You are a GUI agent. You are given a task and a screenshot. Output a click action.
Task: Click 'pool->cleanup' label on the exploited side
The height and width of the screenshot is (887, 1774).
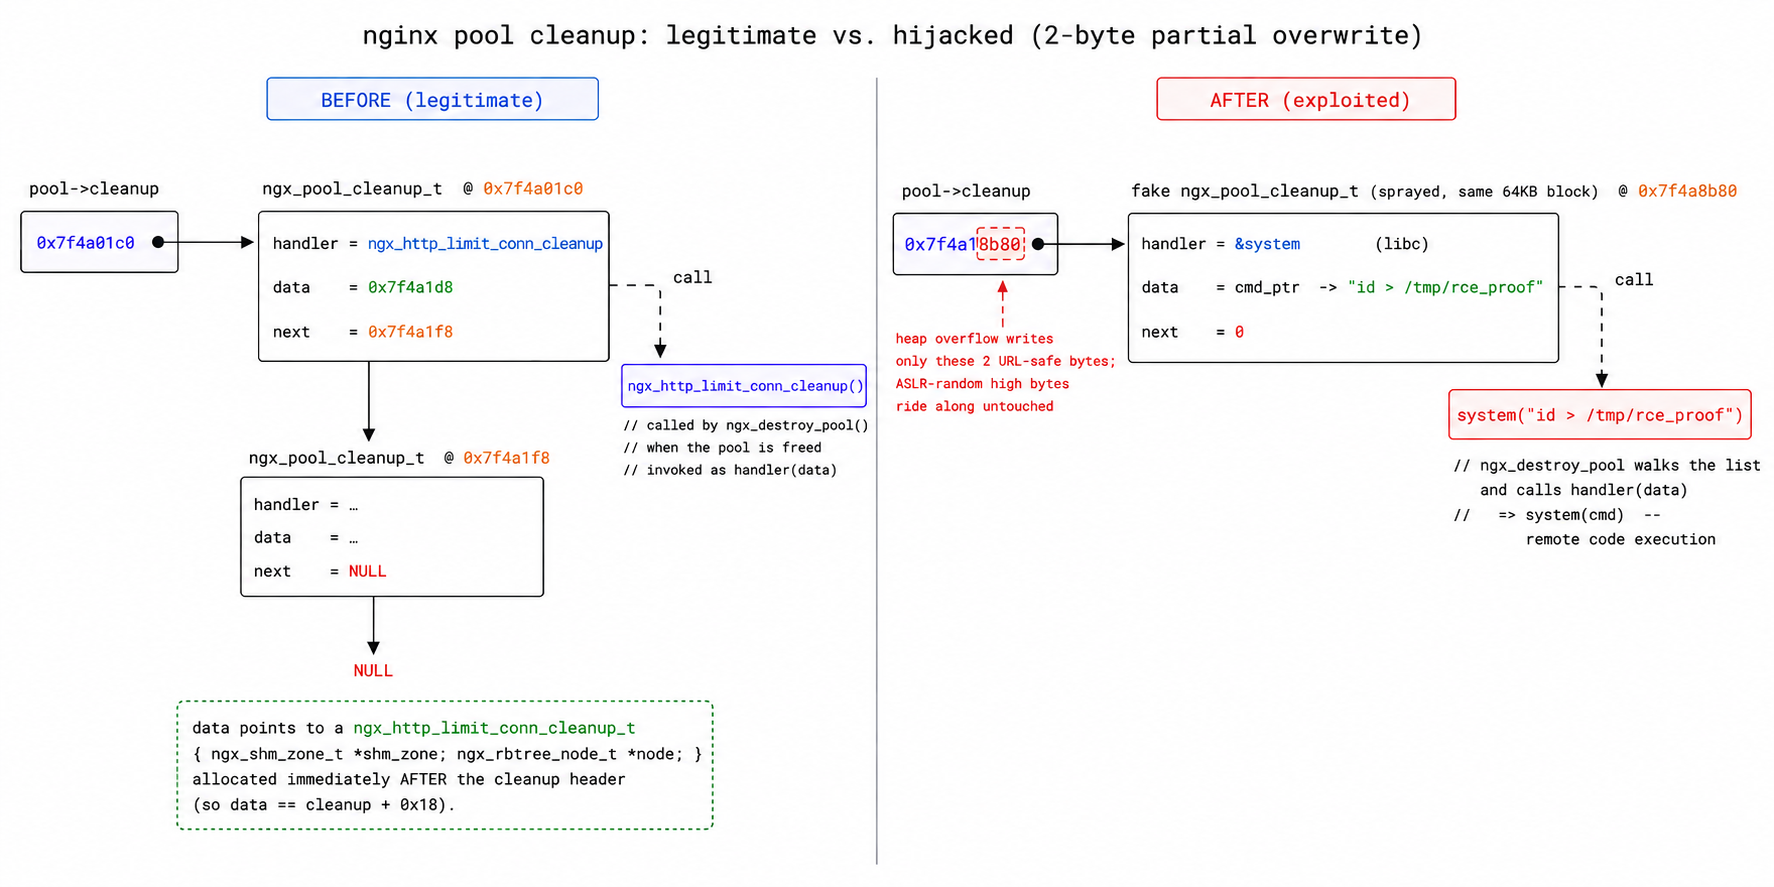coord(966,191)
